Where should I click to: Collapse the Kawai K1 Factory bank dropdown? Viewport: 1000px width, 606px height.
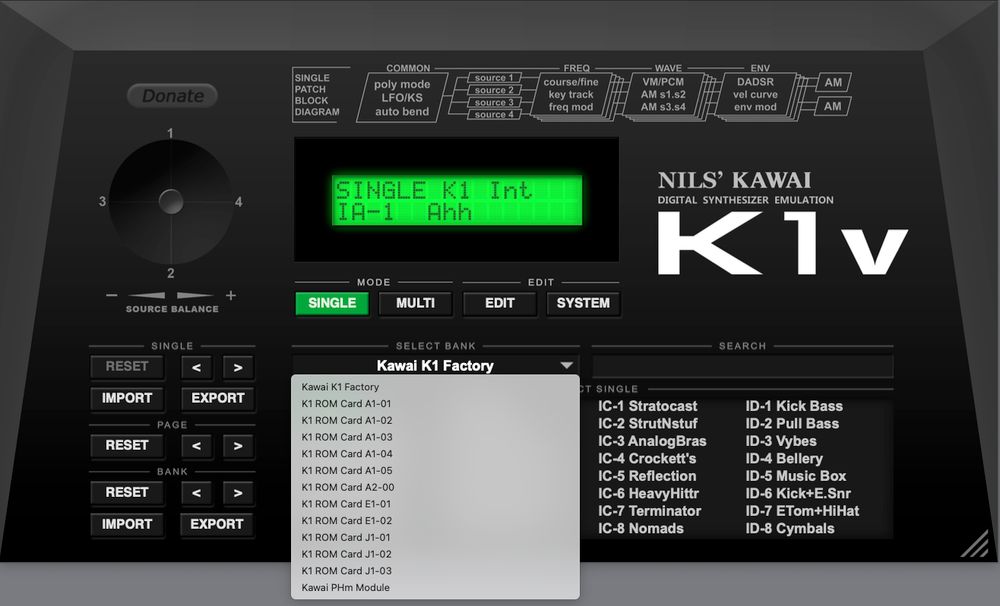[436, 366]
